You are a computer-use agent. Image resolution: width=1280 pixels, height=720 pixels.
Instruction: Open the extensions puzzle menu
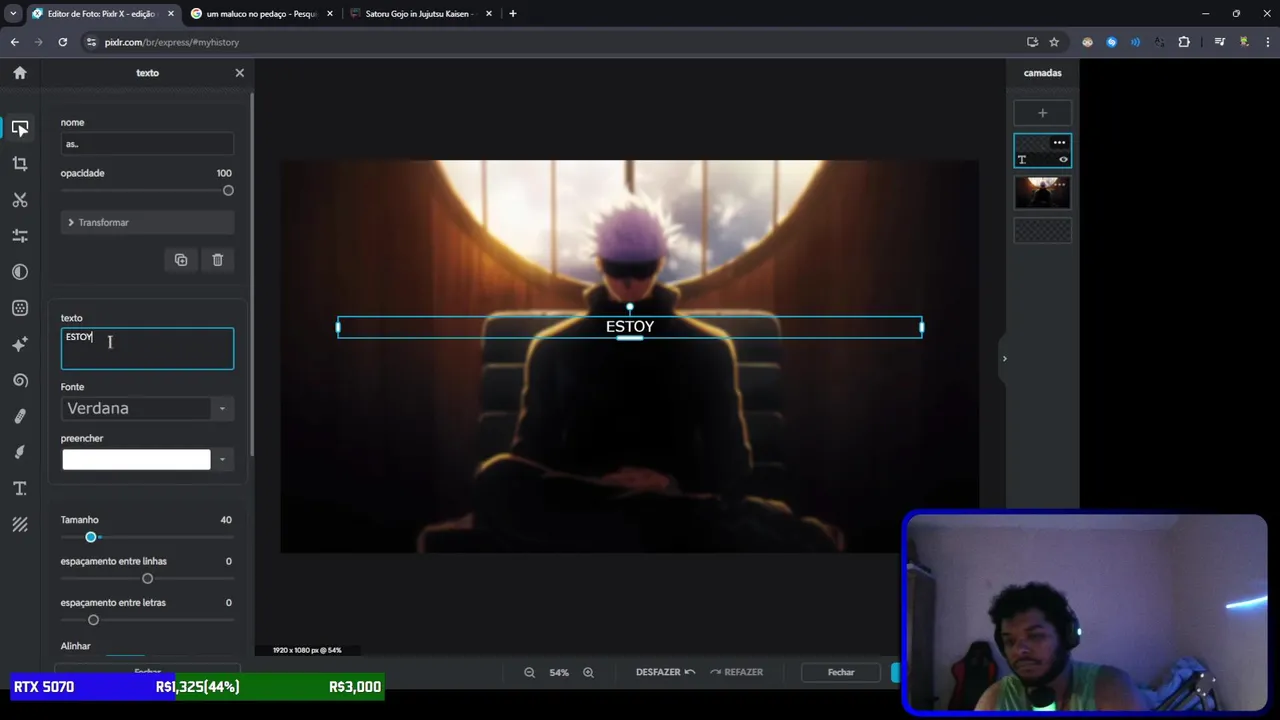1184,42
